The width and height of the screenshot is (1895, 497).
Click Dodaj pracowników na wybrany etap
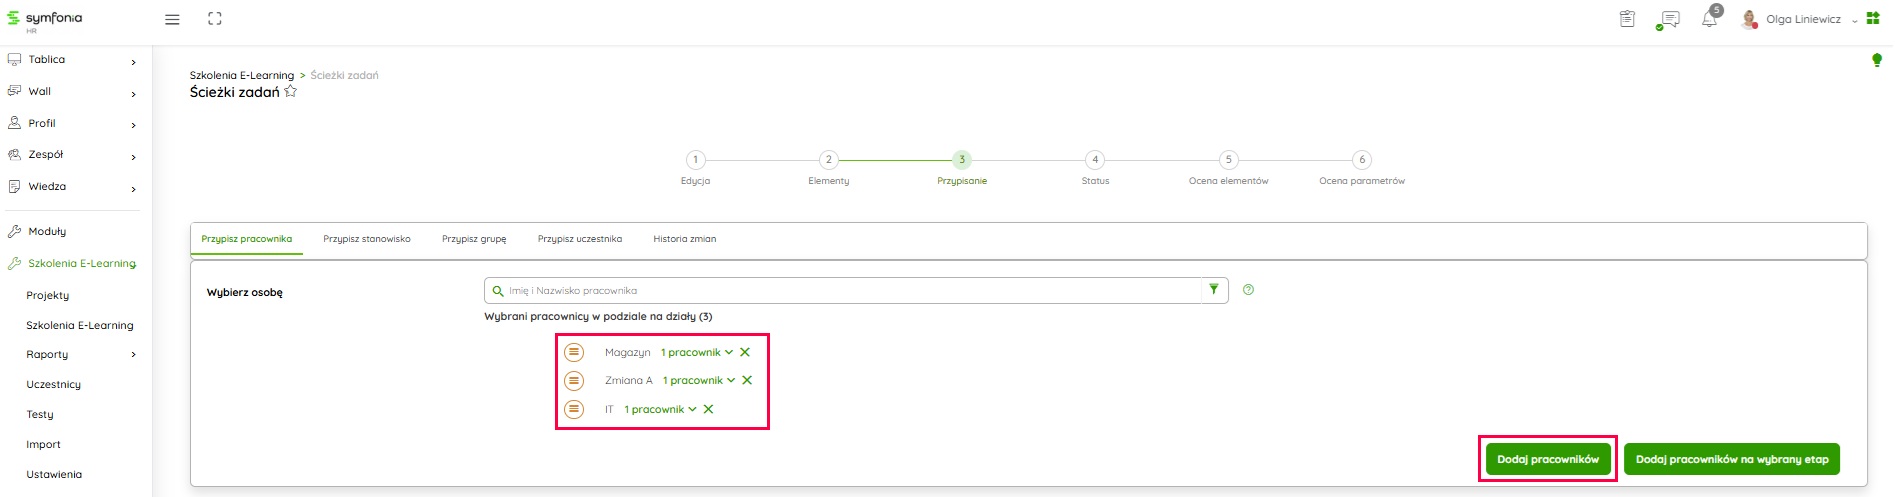point(1731,459)
